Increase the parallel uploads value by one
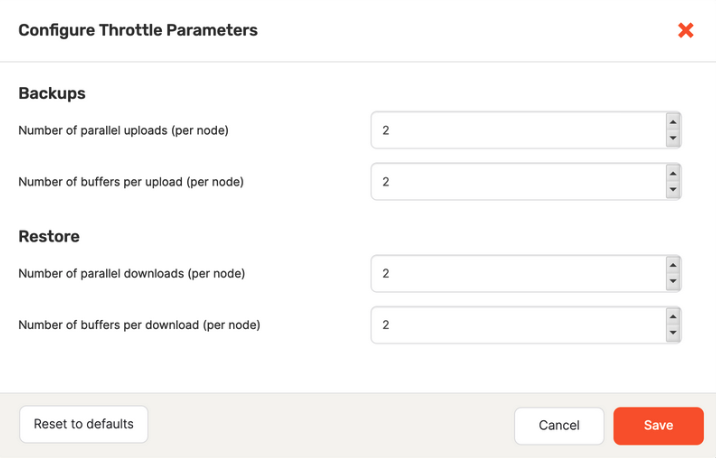 [x=673, y=122]
